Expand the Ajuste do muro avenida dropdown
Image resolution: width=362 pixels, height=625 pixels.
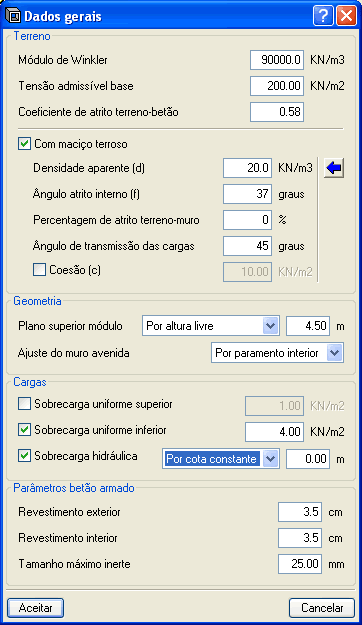(277, 353)
